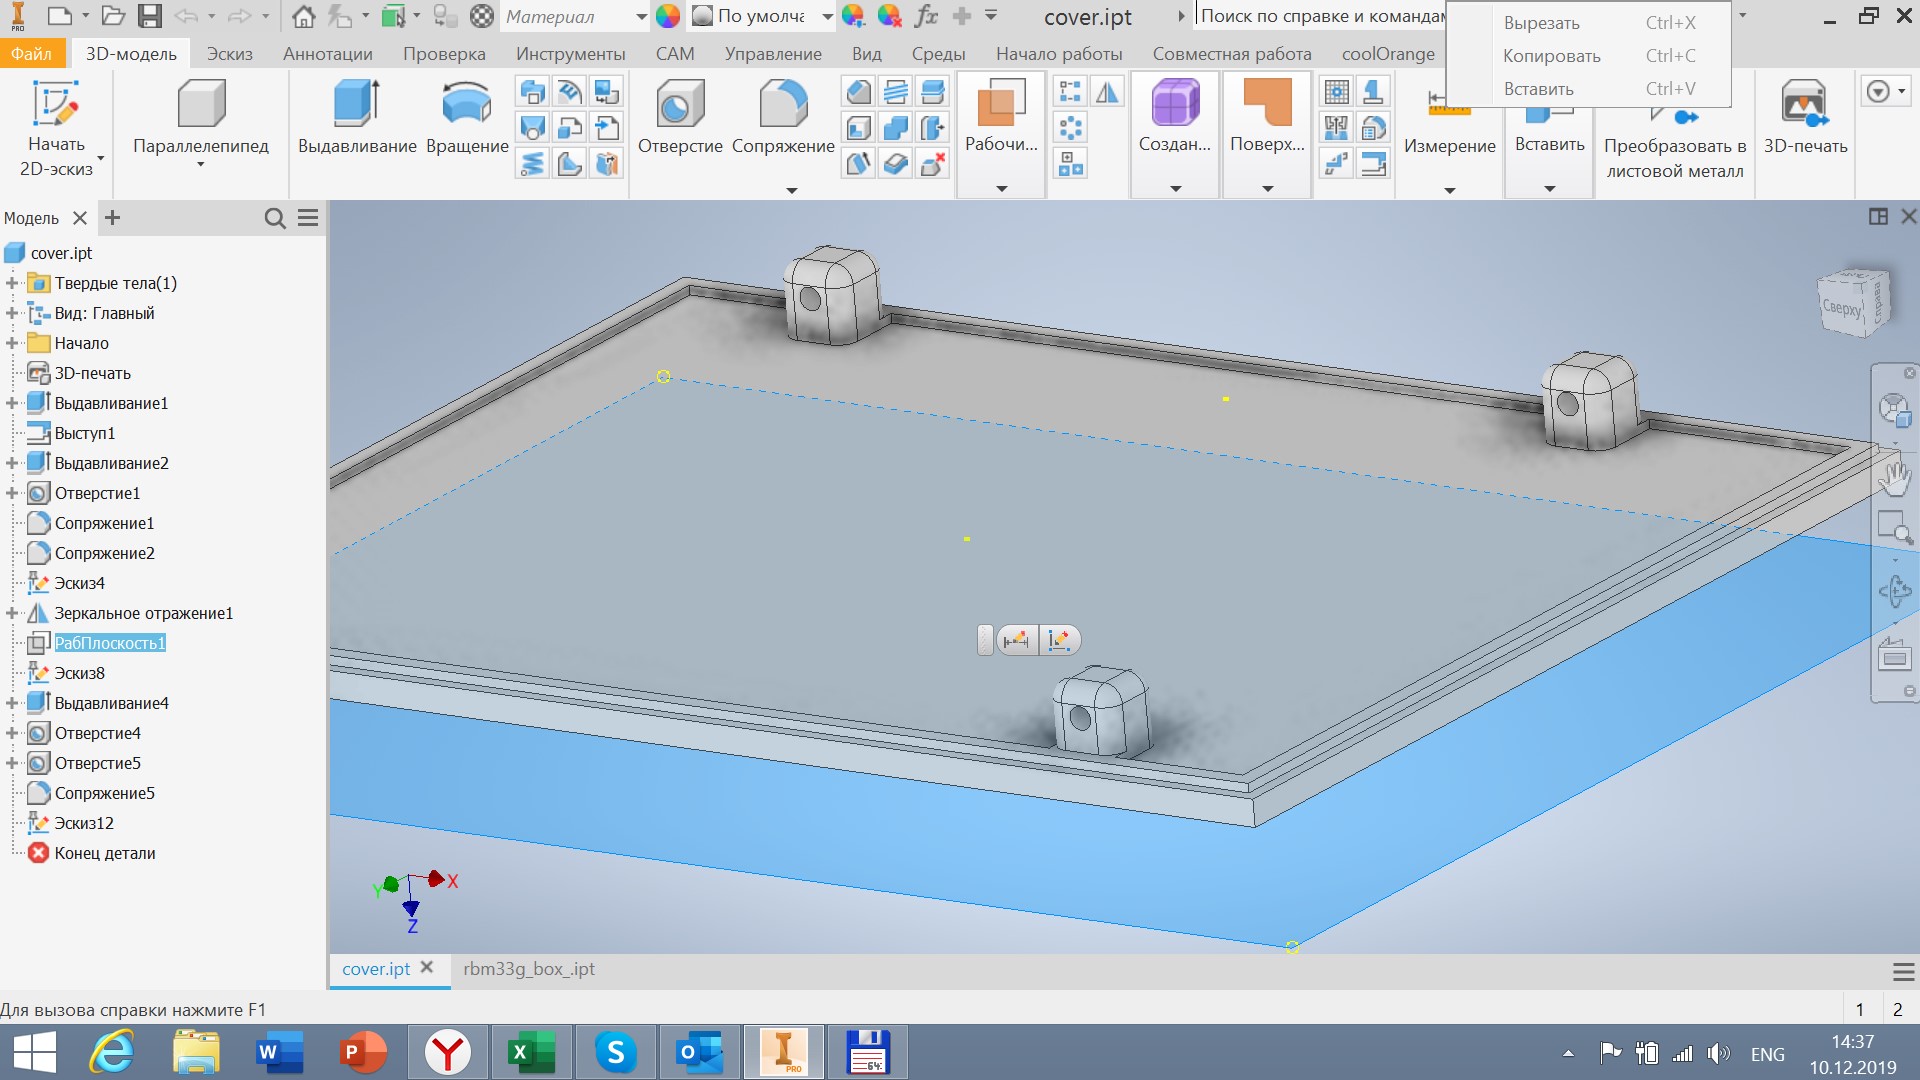The height and width of the screenshot is (1080, 1920).
Task: Select РабПлоскость1 in the model tree
Action: click(110, 643)
